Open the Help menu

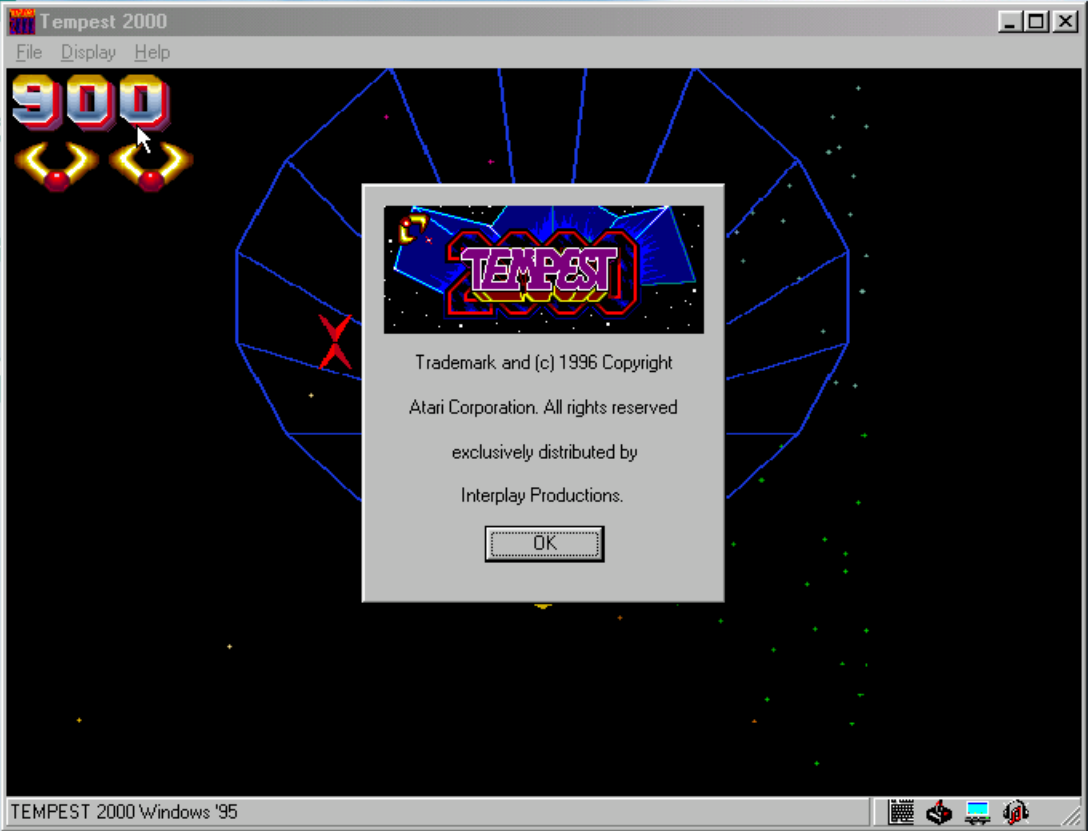pyautogui.click(x=152, y=52)
